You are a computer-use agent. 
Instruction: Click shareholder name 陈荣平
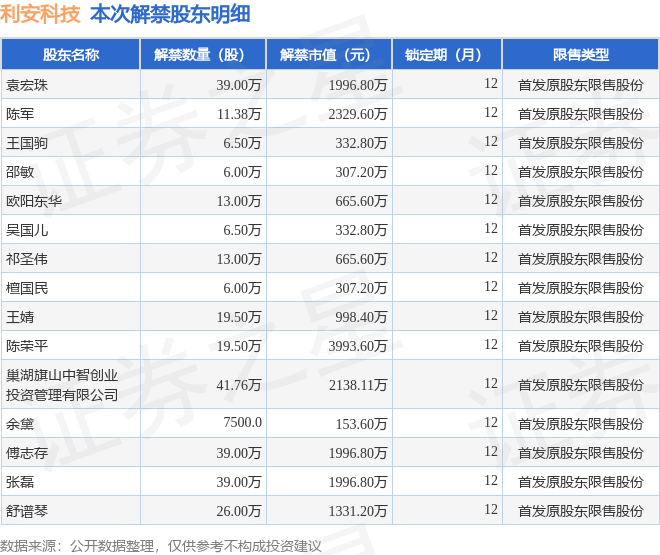[x=27, y=346]
